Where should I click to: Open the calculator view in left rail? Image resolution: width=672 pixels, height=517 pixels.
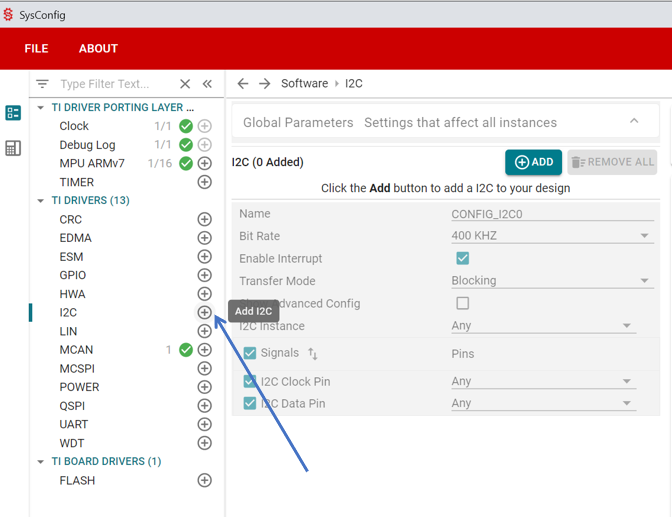click(13, 149)
